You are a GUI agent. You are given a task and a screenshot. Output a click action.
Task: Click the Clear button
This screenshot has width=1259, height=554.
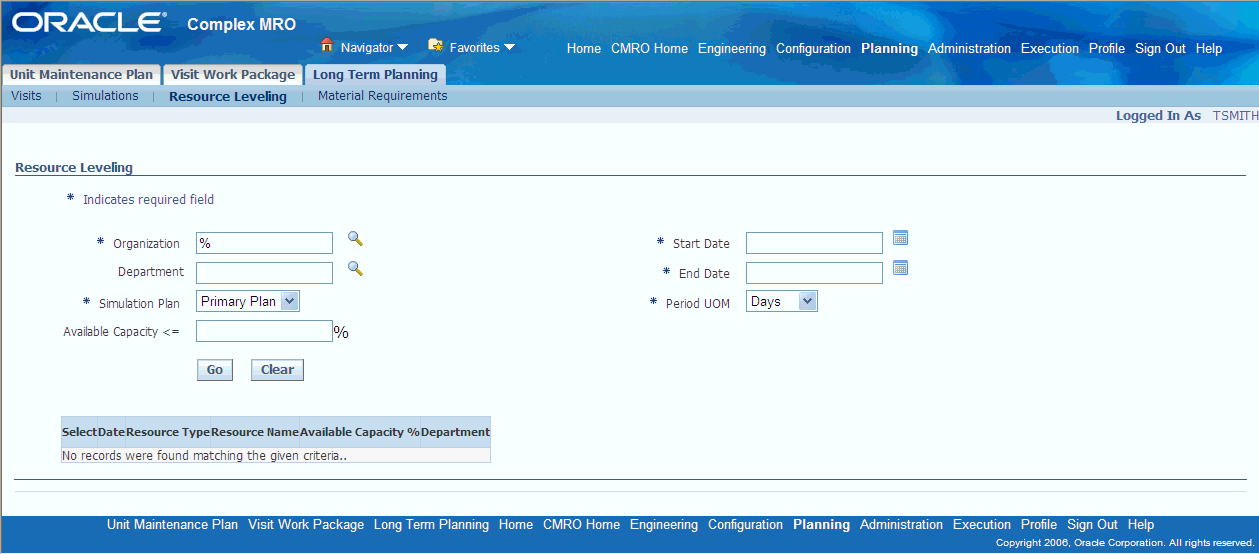277,370
